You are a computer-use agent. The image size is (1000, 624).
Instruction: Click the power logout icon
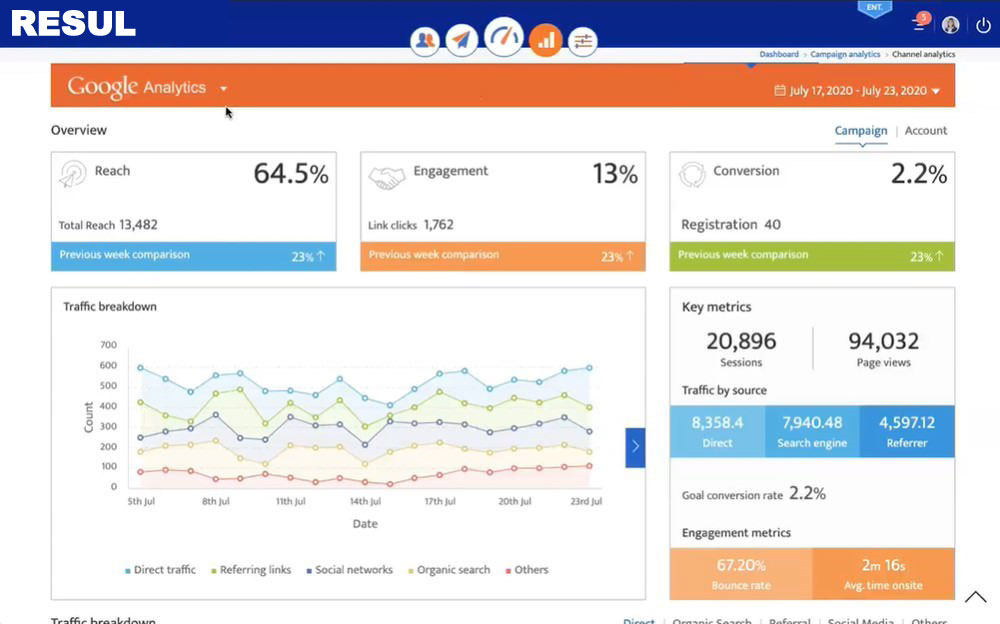[983, 25]
